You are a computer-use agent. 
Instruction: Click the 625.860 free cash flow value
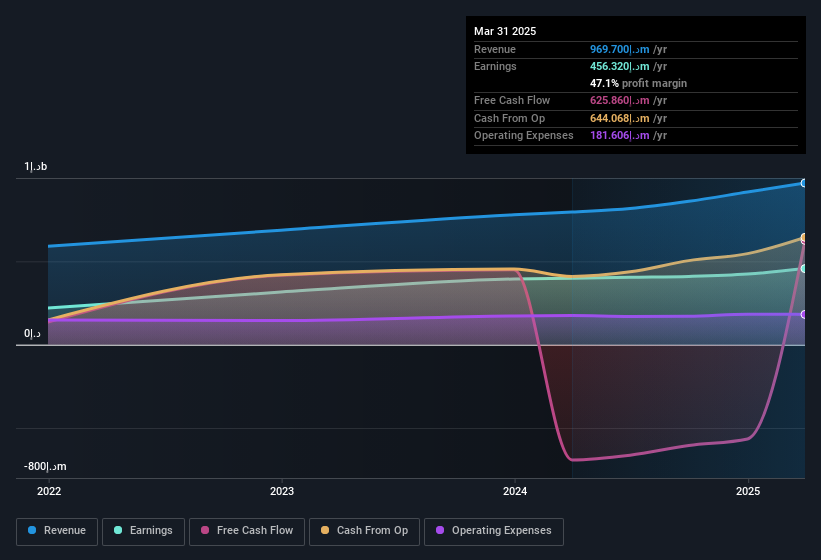[619, 100]
